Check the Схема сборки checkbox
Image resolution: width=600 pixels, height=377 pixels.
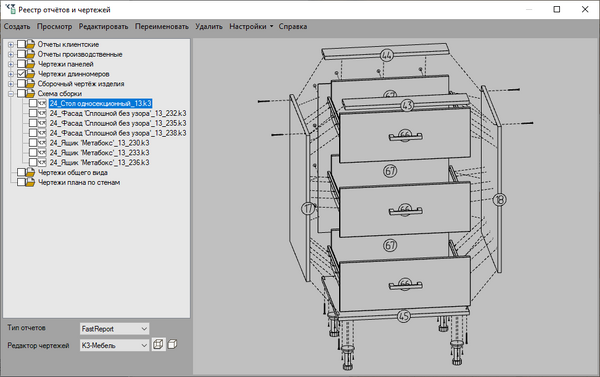click(21, 93)
